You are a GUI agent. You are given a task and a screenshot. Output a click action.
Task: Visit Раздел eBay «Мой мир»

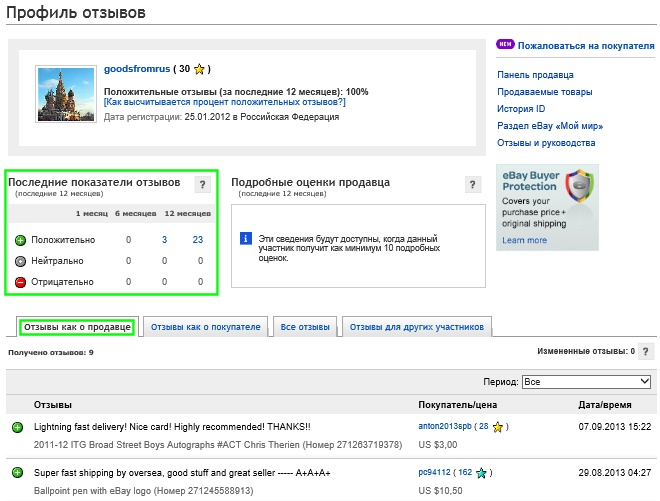click(550, 126)
